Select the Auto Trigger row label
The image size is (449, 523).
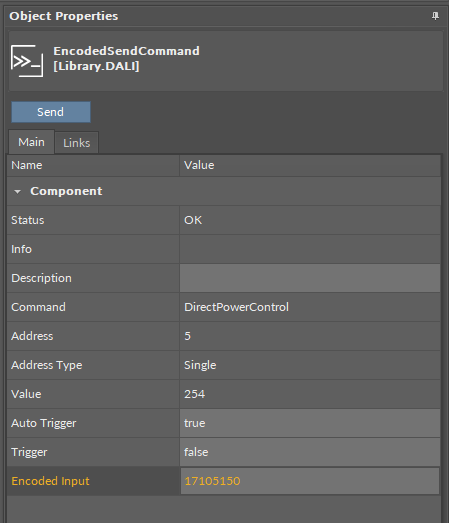(44, 423)
